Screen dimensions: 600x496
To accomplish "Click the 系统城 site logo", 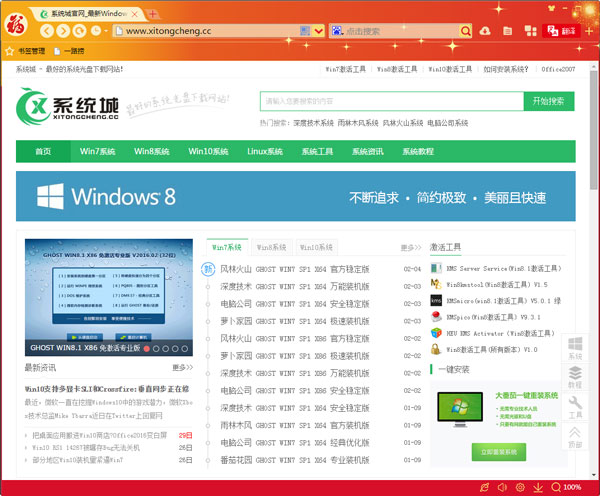I will [x=67, y=107].
